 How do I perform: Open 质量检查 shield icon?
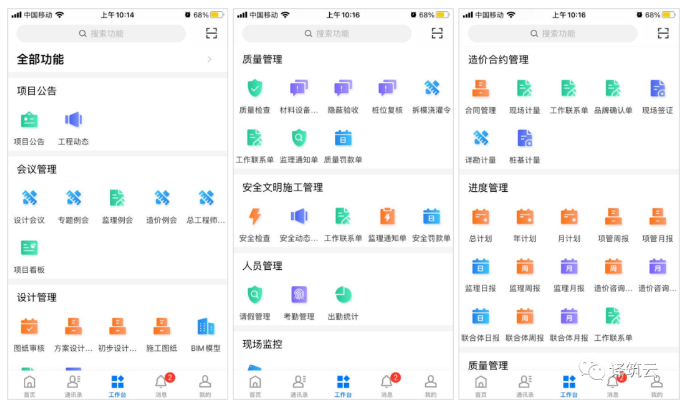pos(255,88)
